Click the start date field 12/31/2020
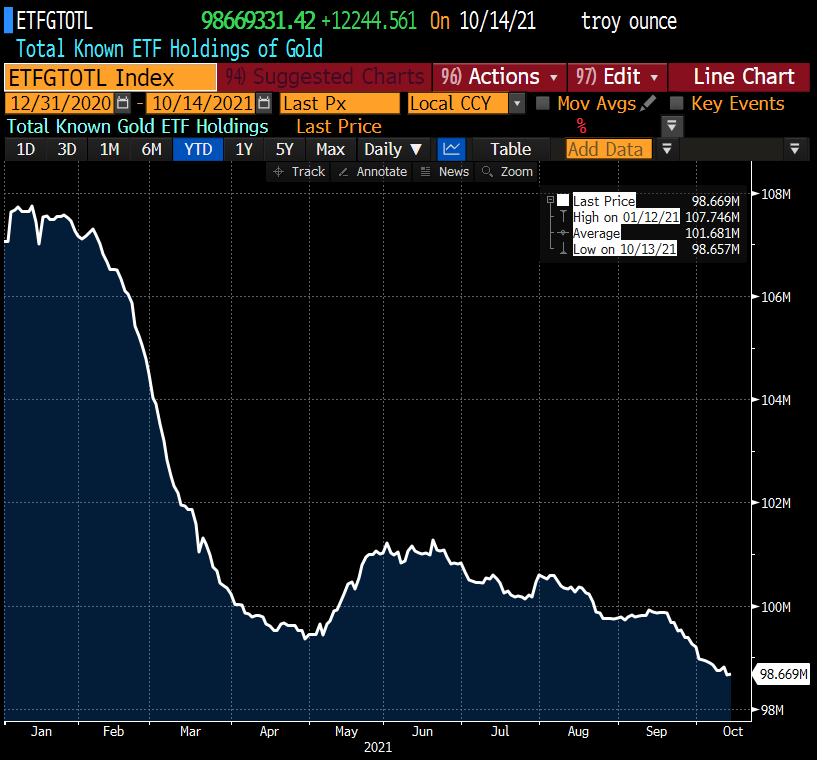This screenshot has width=817, height=760. click(60, 103)
